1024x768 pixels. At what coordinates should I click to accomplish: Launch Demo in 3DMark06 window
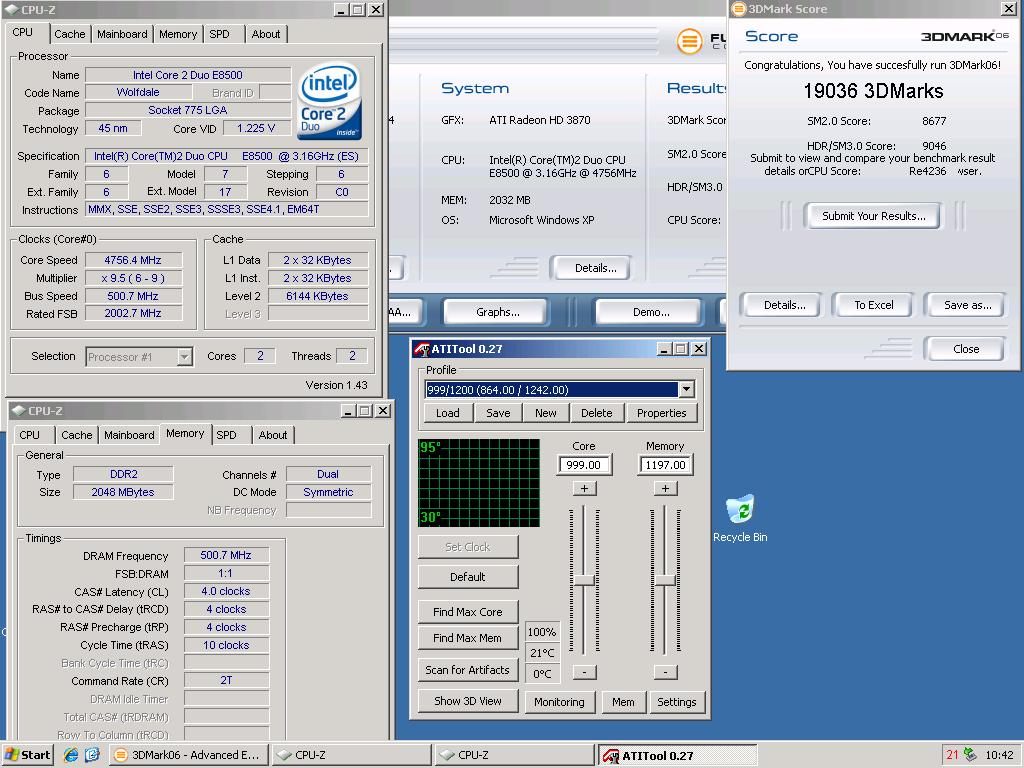point(650,312)
